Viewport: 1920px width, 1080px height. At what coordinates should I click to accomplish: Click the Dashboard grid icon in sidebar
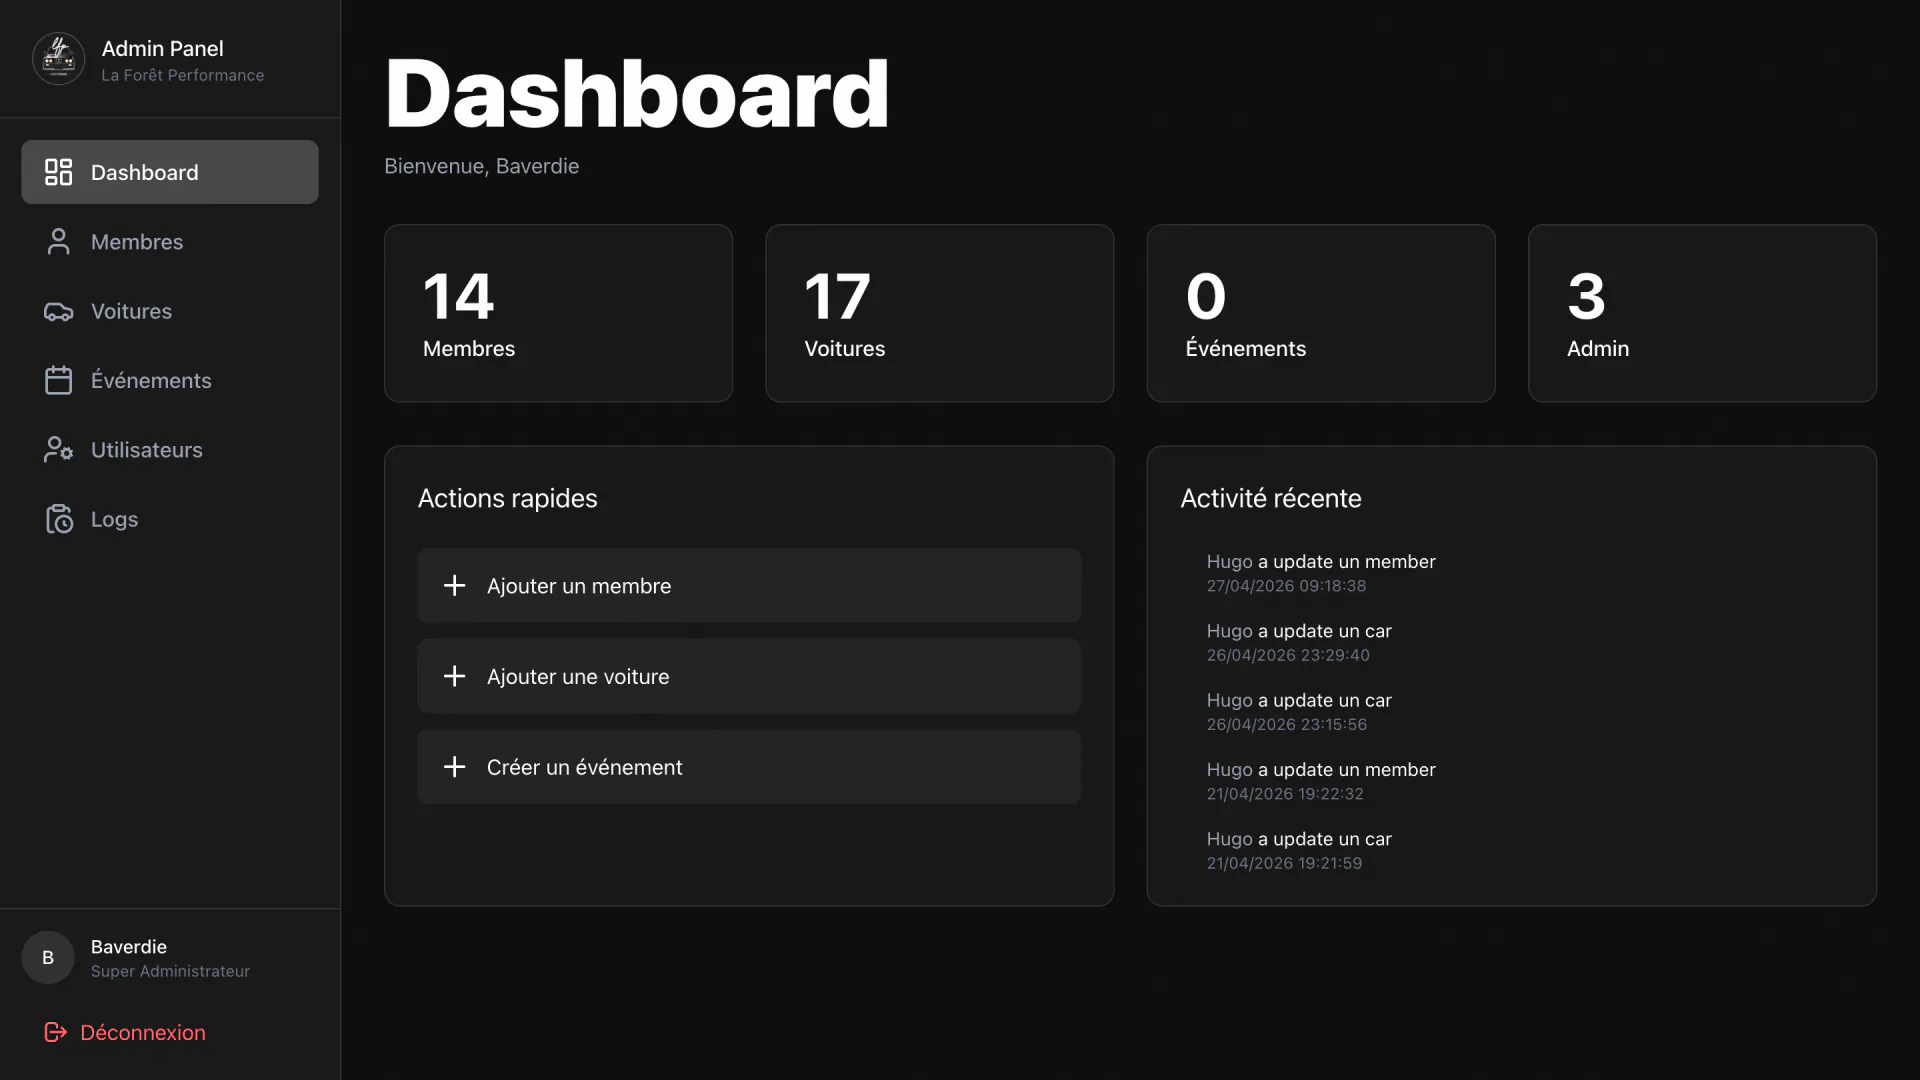(58, 172)
